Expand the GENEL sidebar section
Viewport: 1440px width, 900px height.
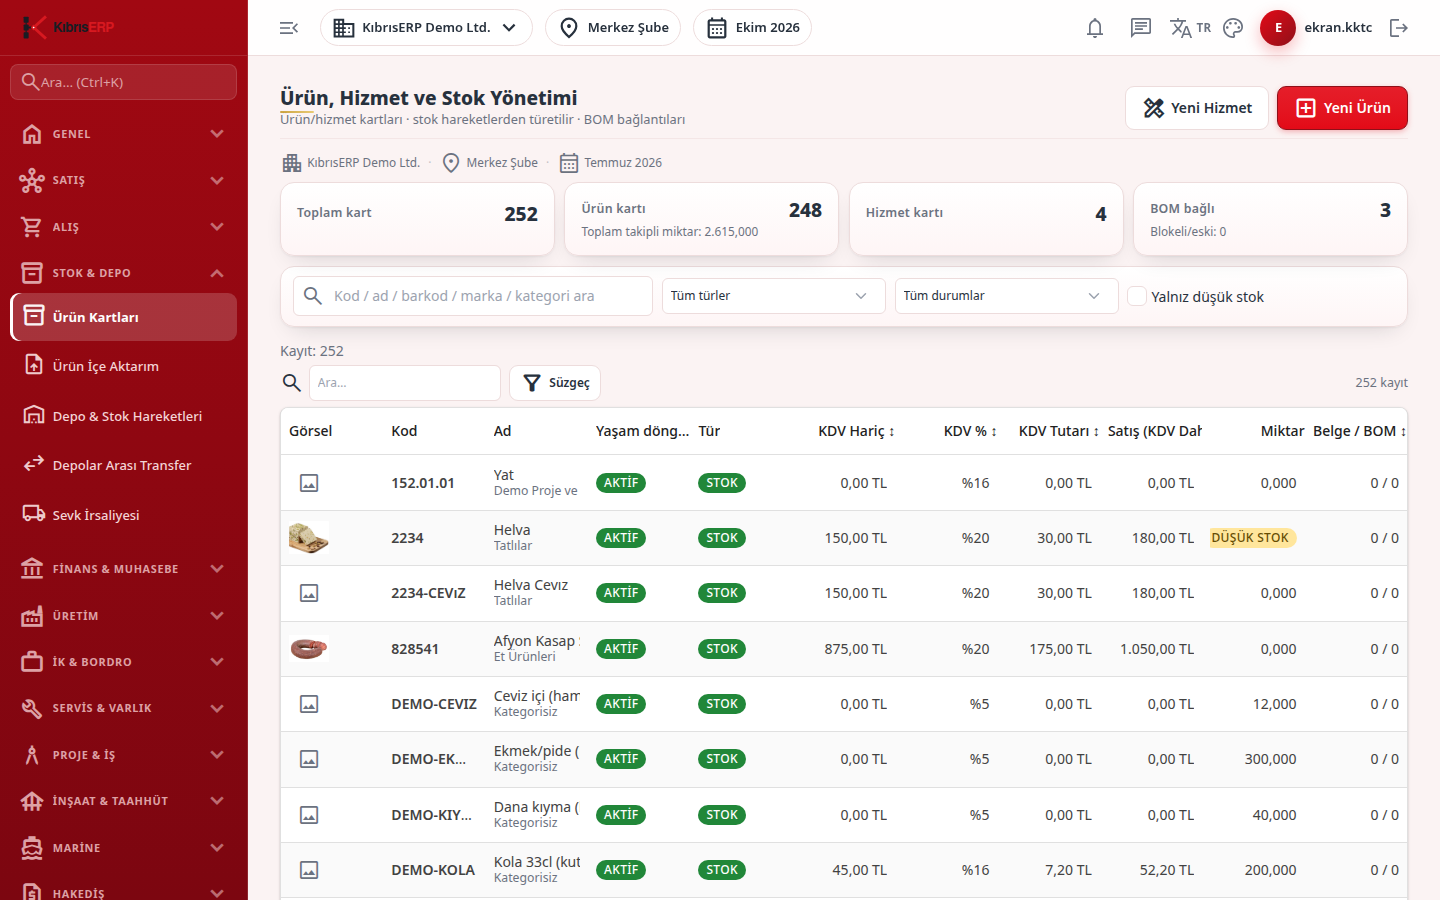tap(124, 134)
